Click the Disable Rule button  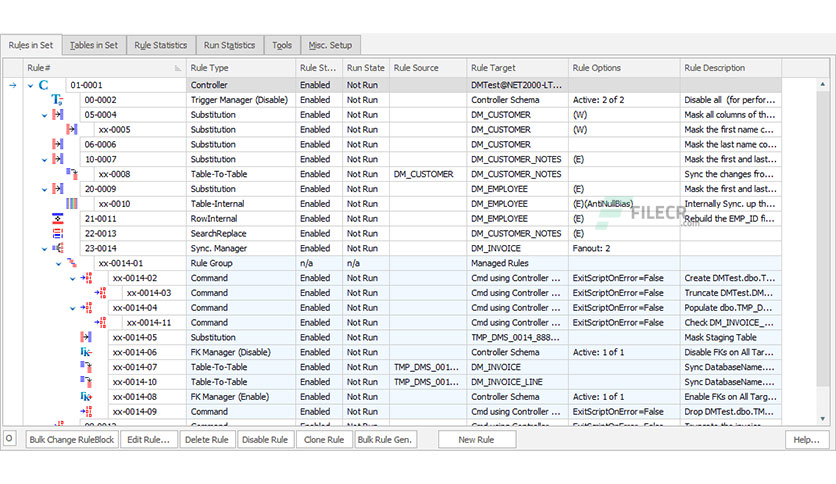(x=265, y=440)
